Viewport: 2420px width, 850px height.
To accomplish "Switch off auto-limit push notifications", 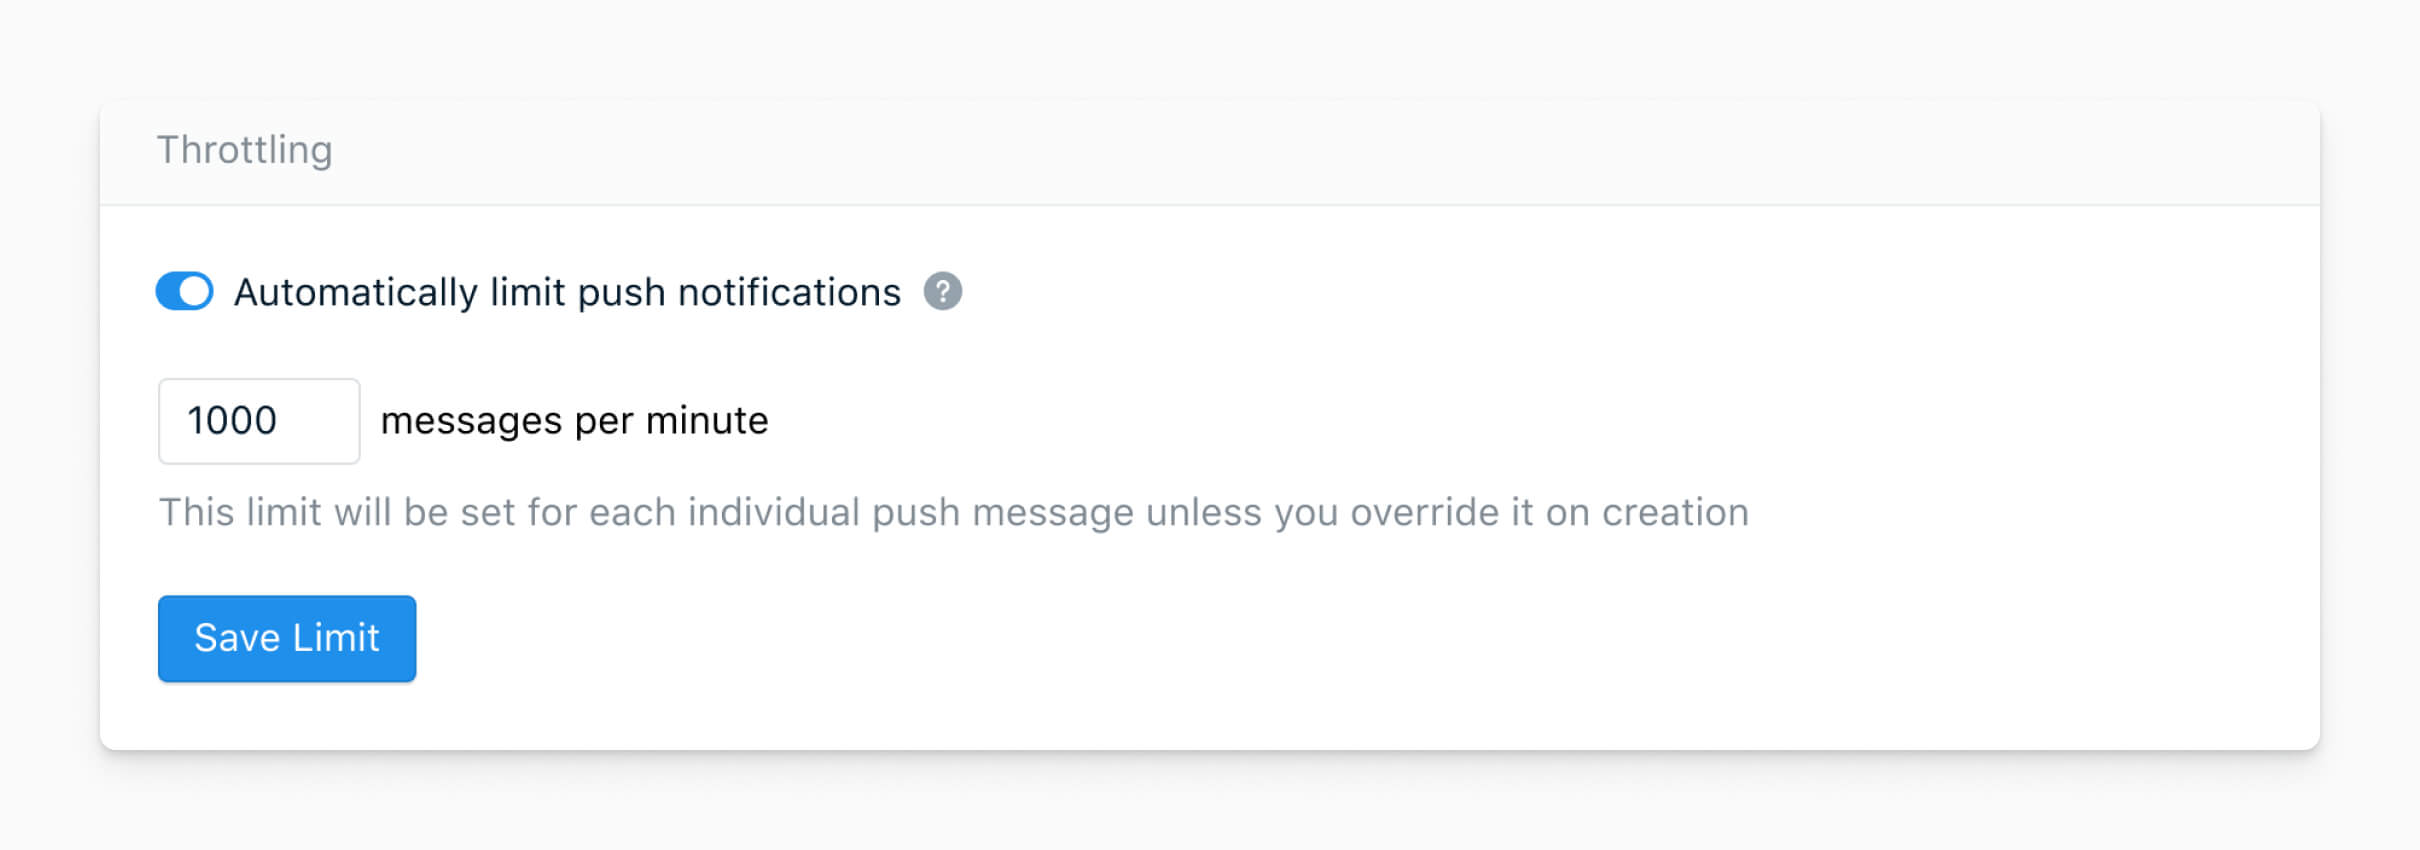I will (184, 292).
